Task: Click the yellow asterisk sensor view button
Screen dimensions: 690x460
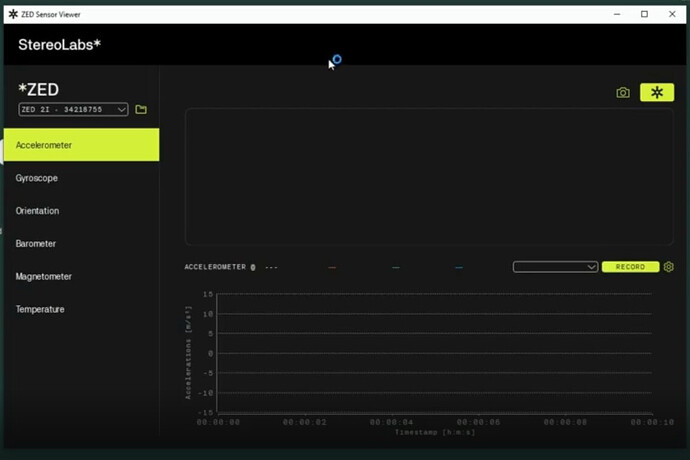Action: coord(657,93)
